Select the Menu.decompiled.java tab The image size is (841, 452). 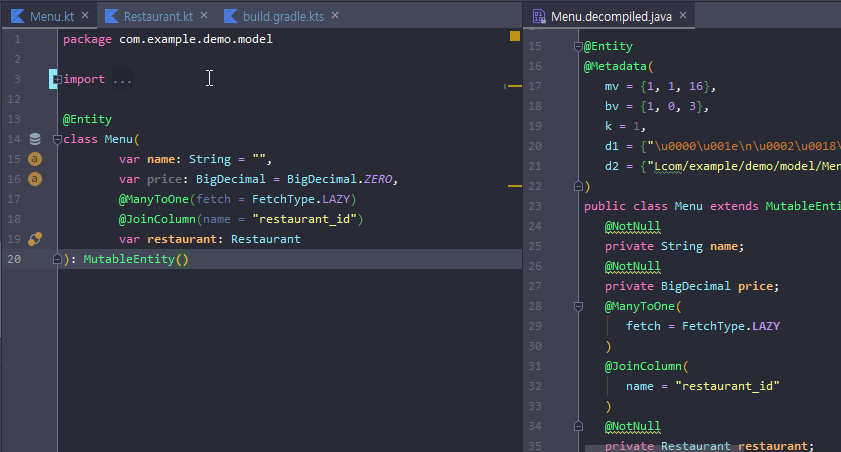click(611, 17)
